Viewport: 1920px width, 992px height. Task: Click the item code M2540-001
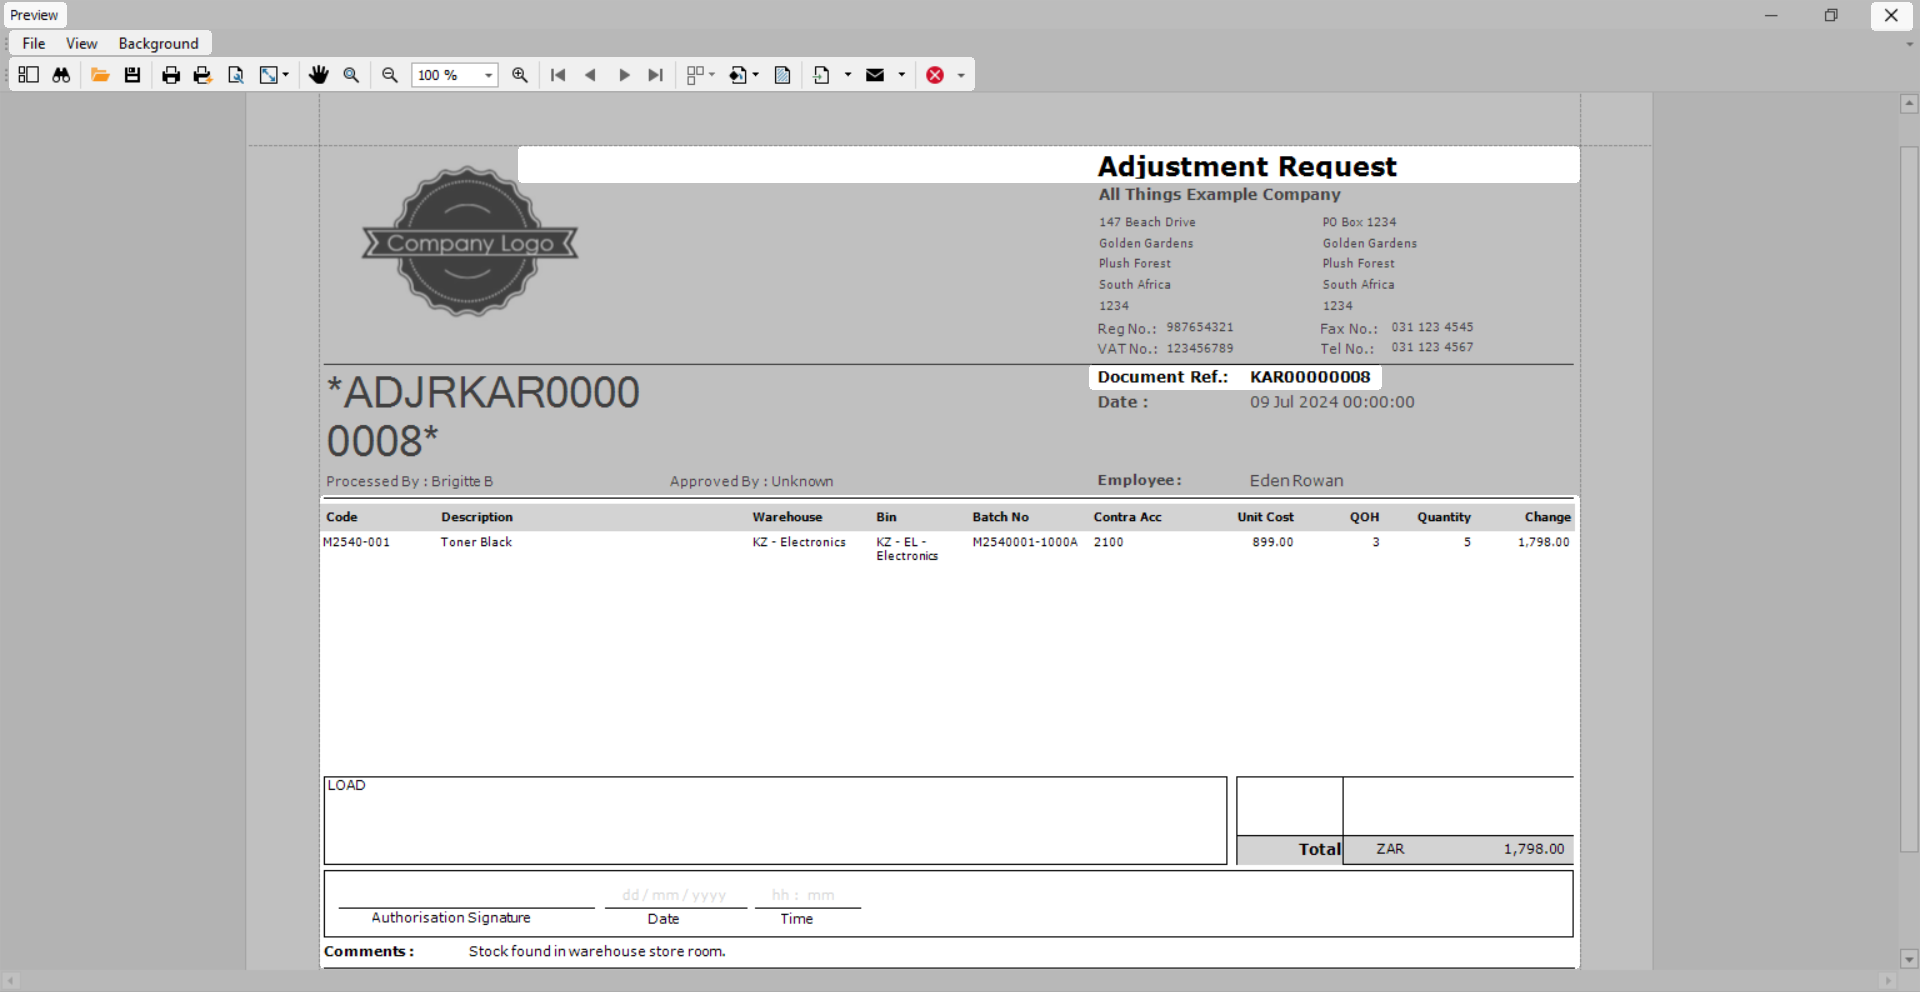[356, 542]
